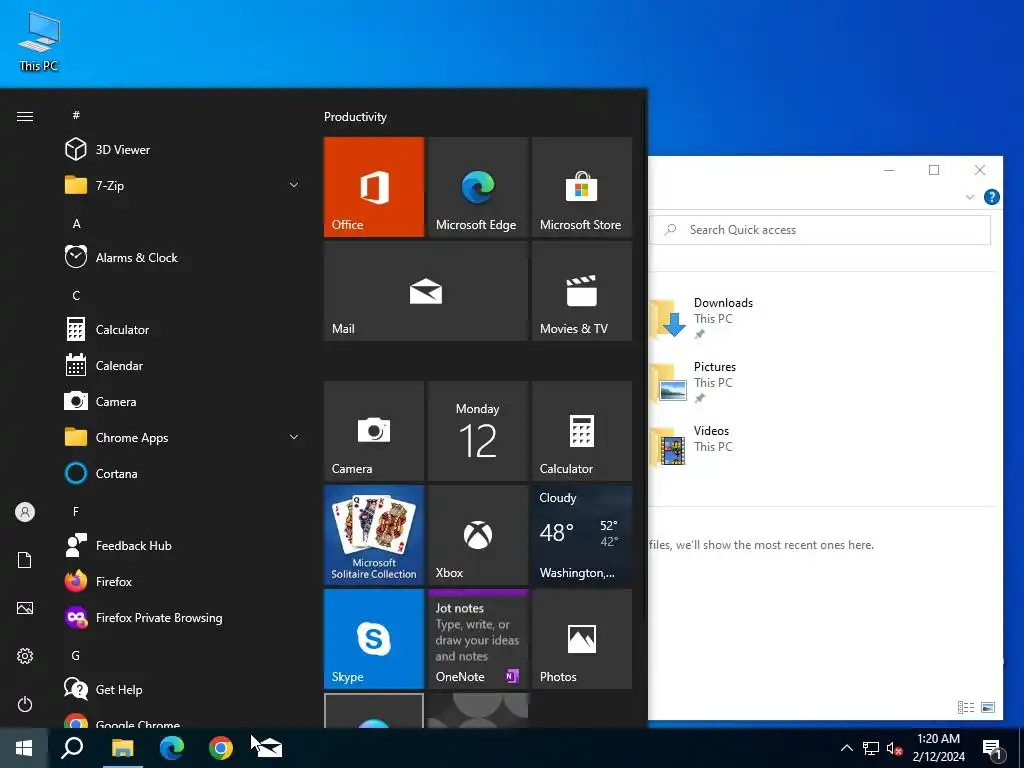
Task: Open Settings gear in Start sidebar
Action: 25,656
